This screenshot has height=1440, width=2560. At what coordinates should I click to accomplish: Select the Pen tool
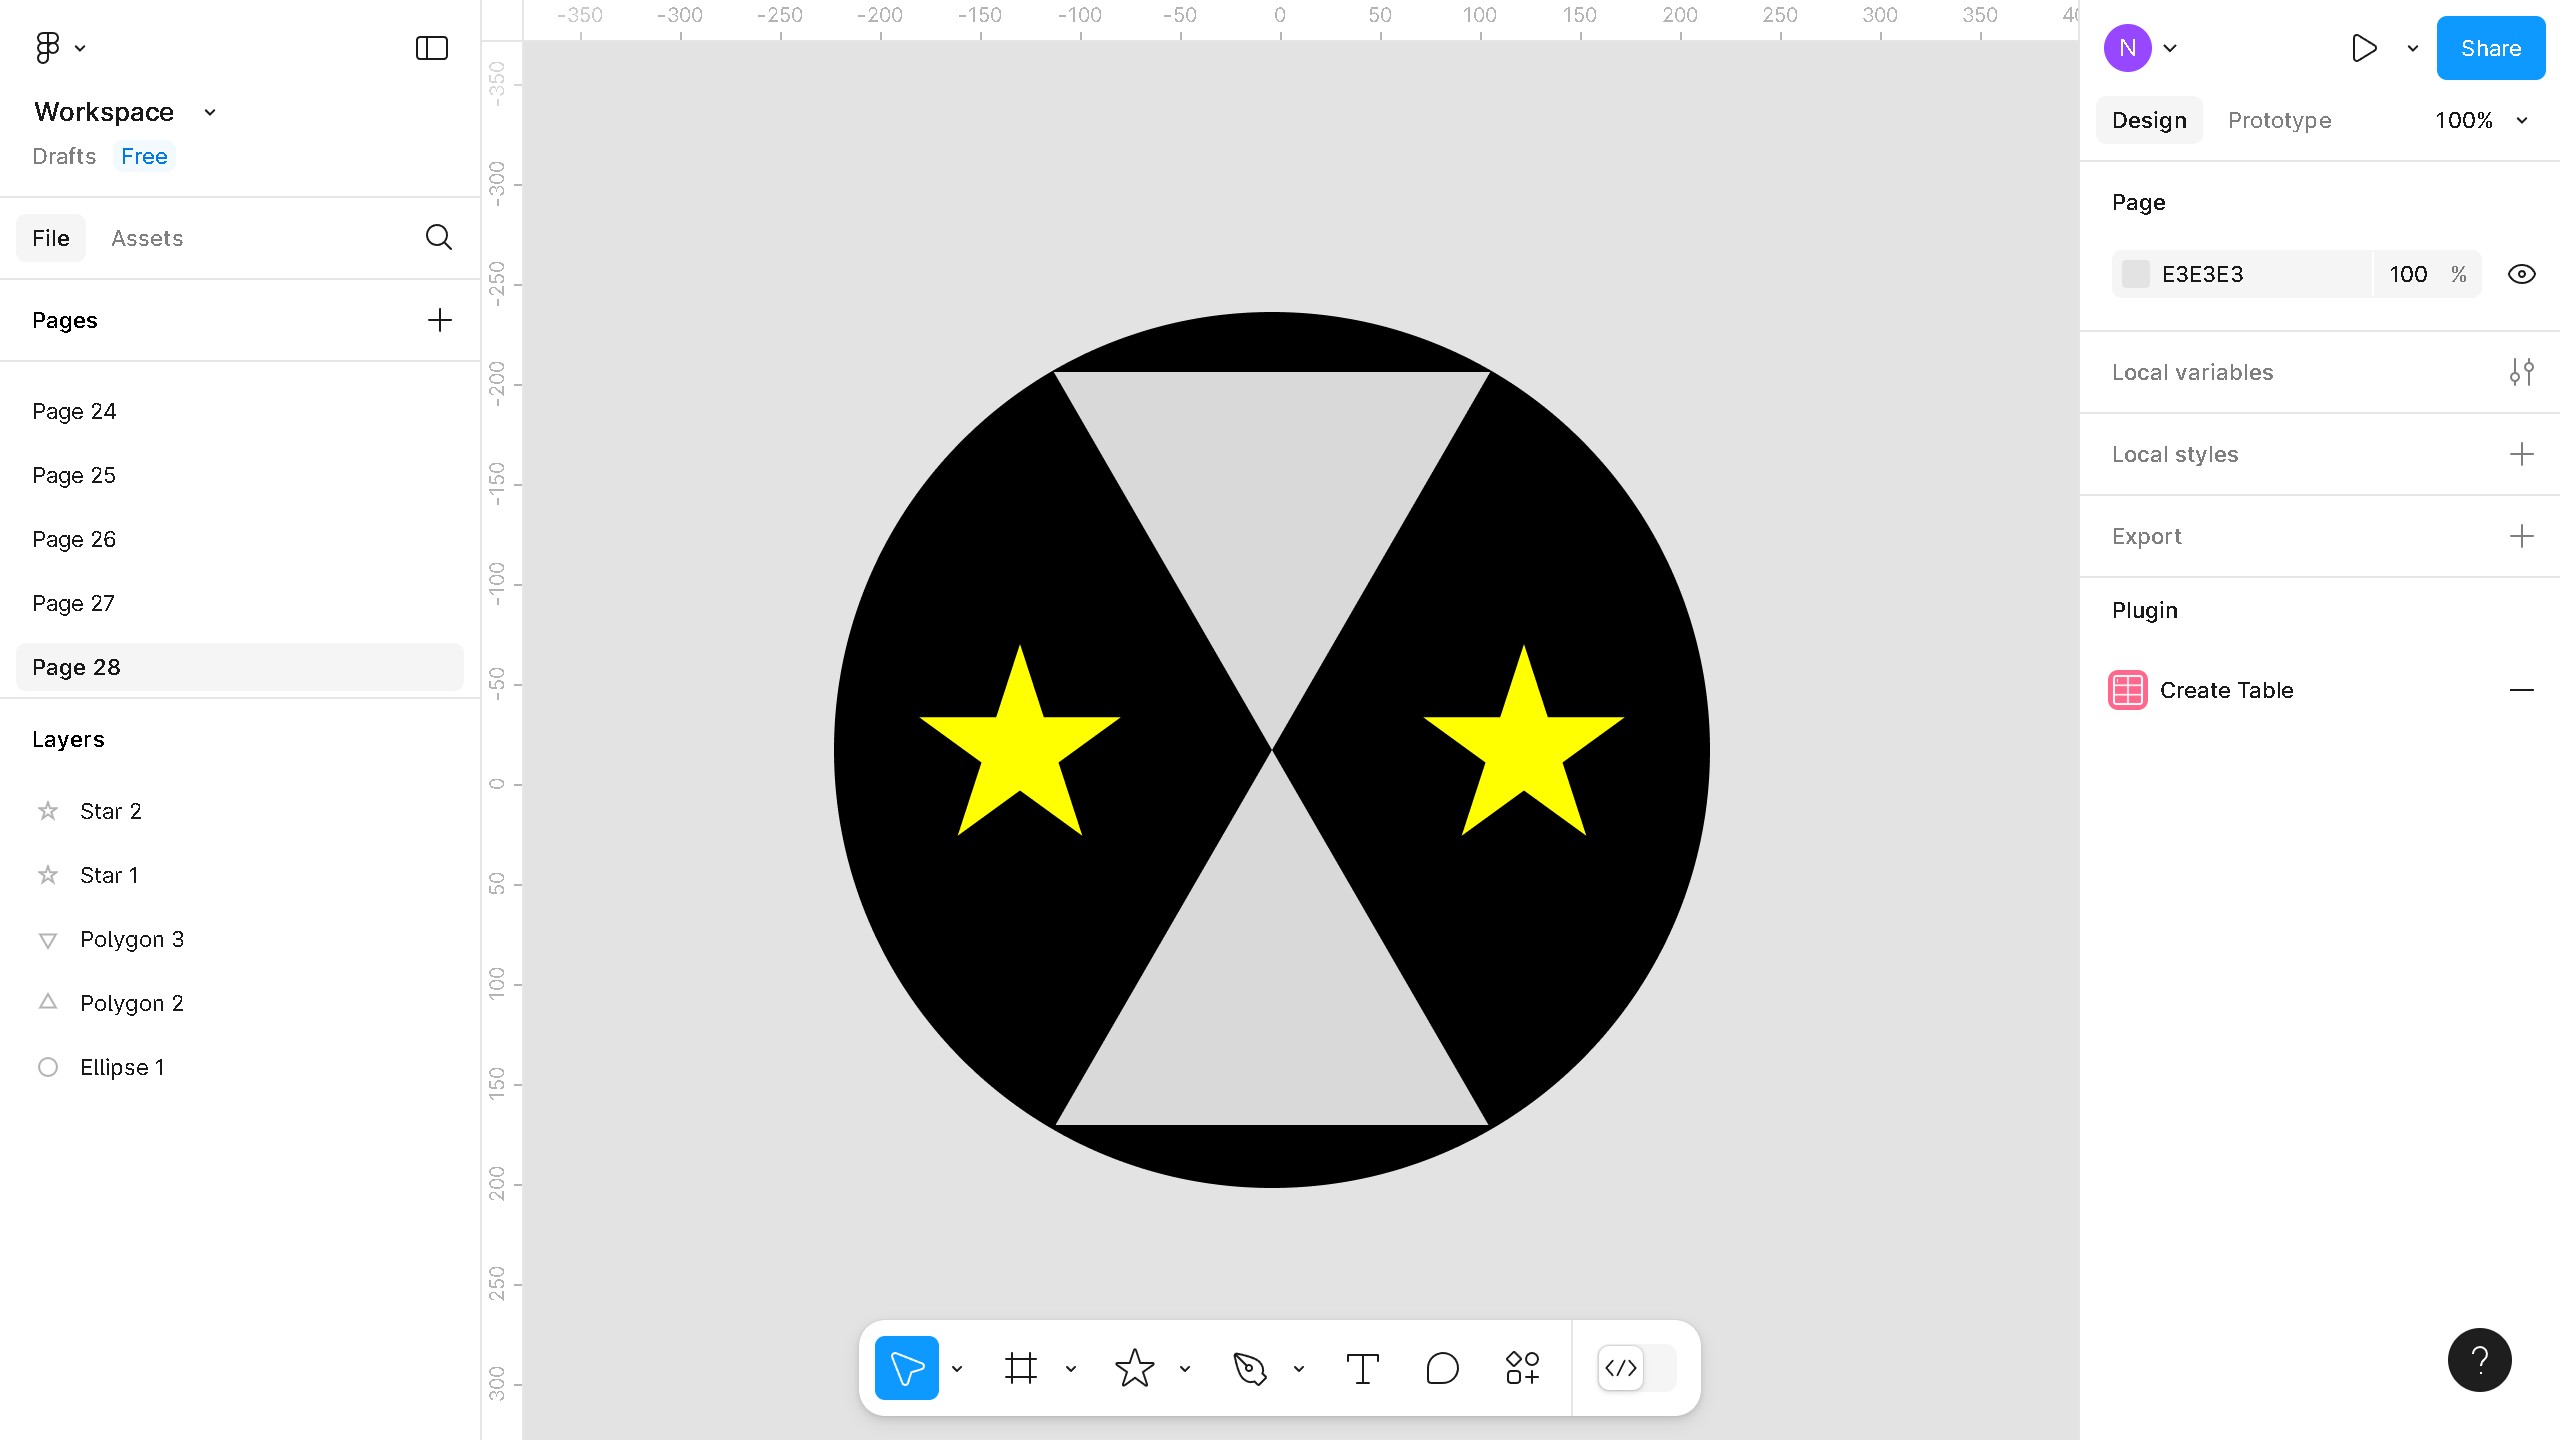pos(1249,1368)
